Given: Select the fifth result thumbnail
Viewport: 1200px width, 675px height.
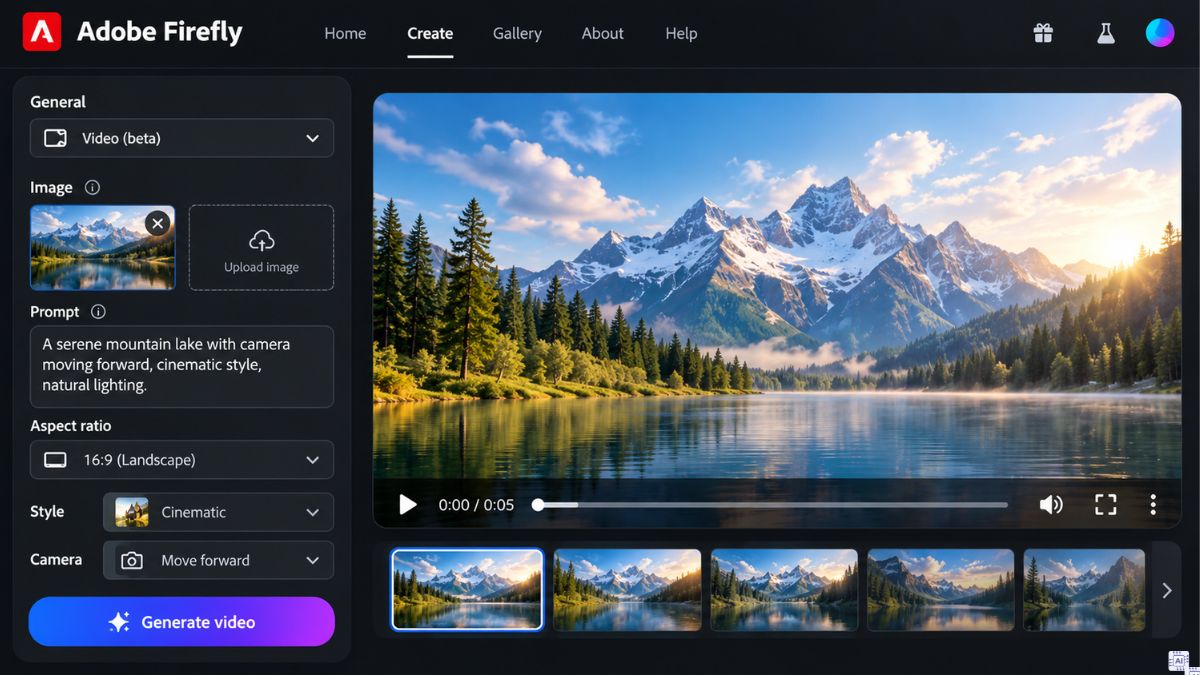Looking at the screenshot, I should (x=1084, y=590).
